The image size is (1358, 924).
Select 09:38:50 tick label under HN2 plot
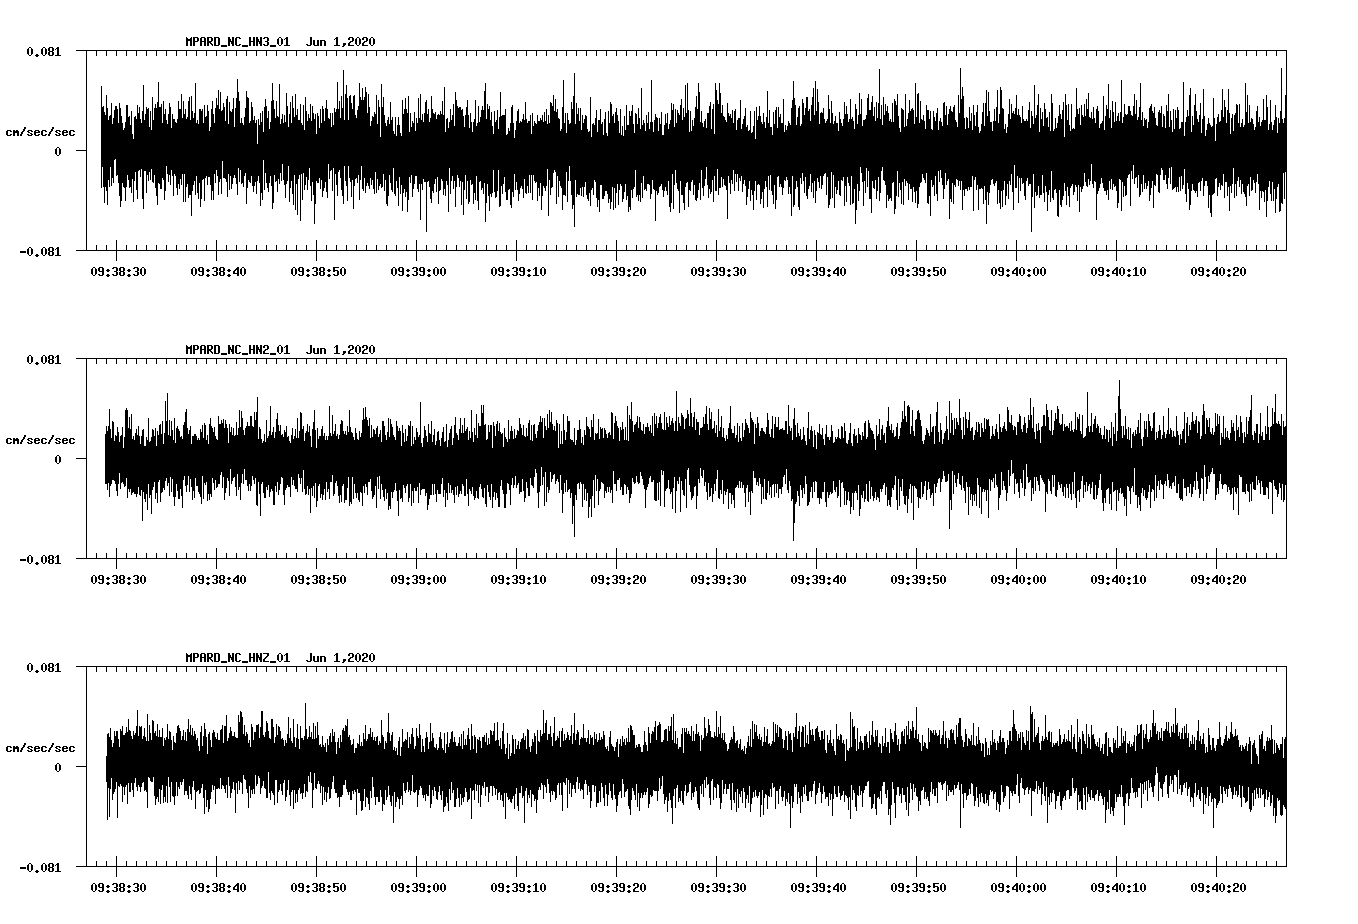click(318, 579)
